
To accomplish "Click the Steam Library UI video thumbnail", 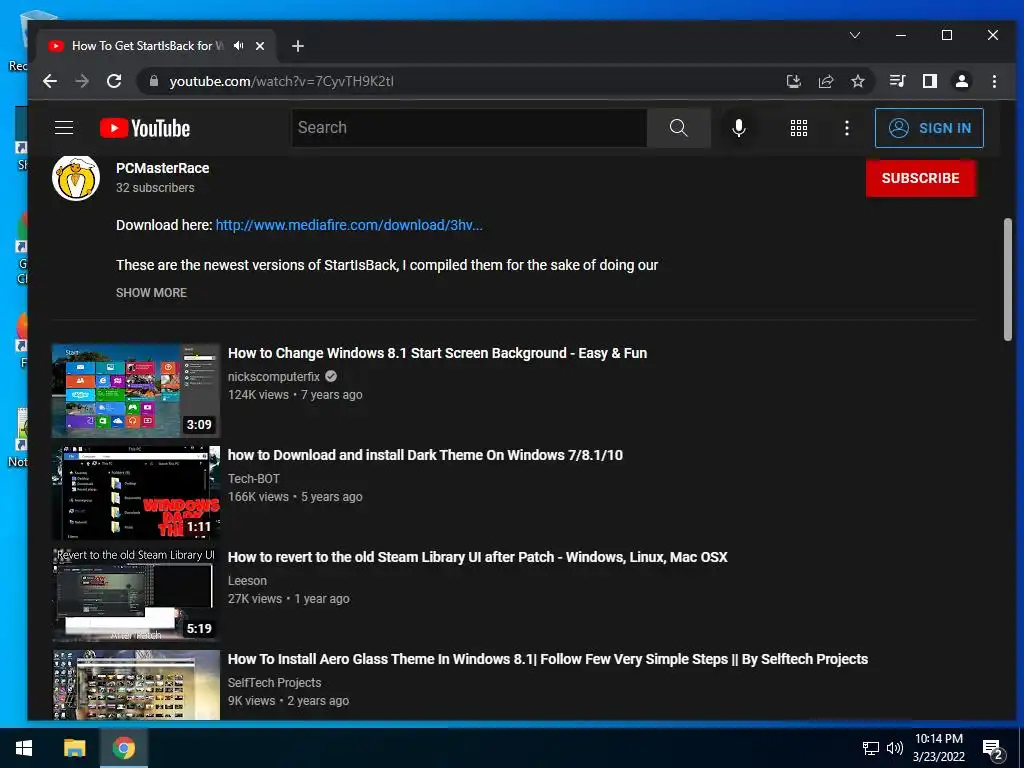I will pos(136,594).
